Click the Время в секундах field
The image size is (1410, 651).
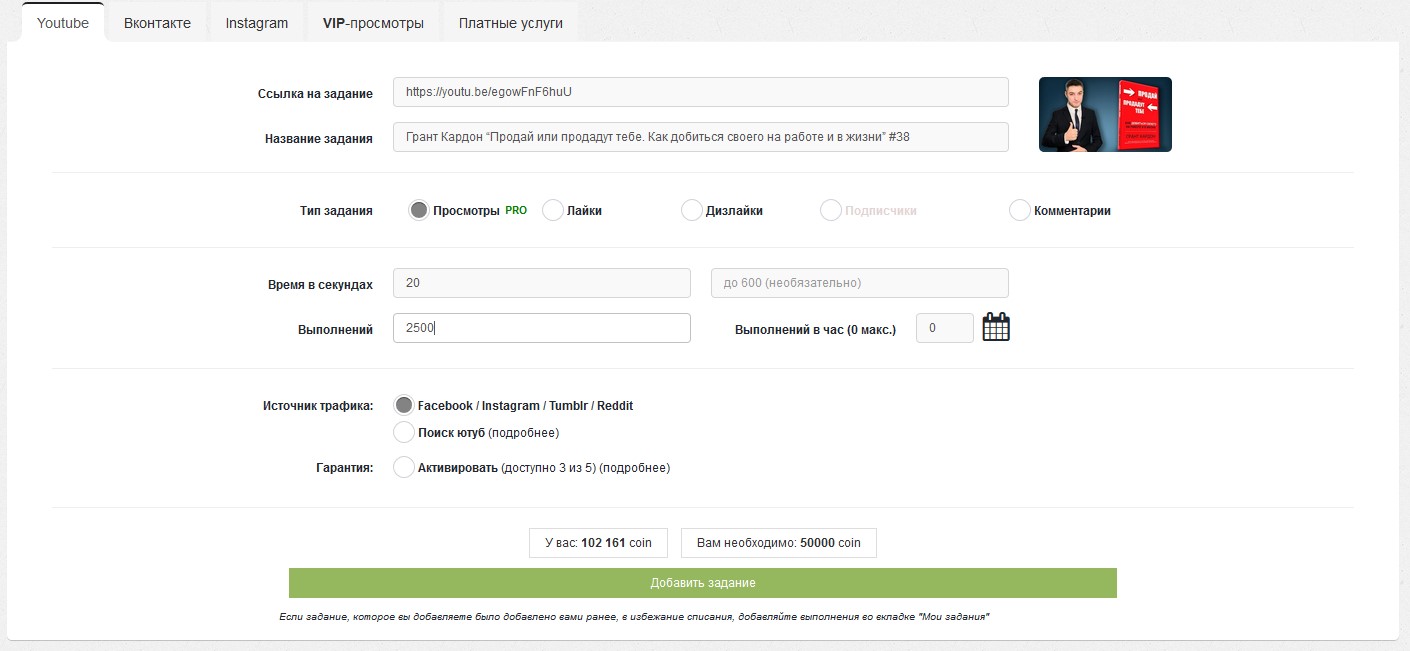[x=541, y=283]
